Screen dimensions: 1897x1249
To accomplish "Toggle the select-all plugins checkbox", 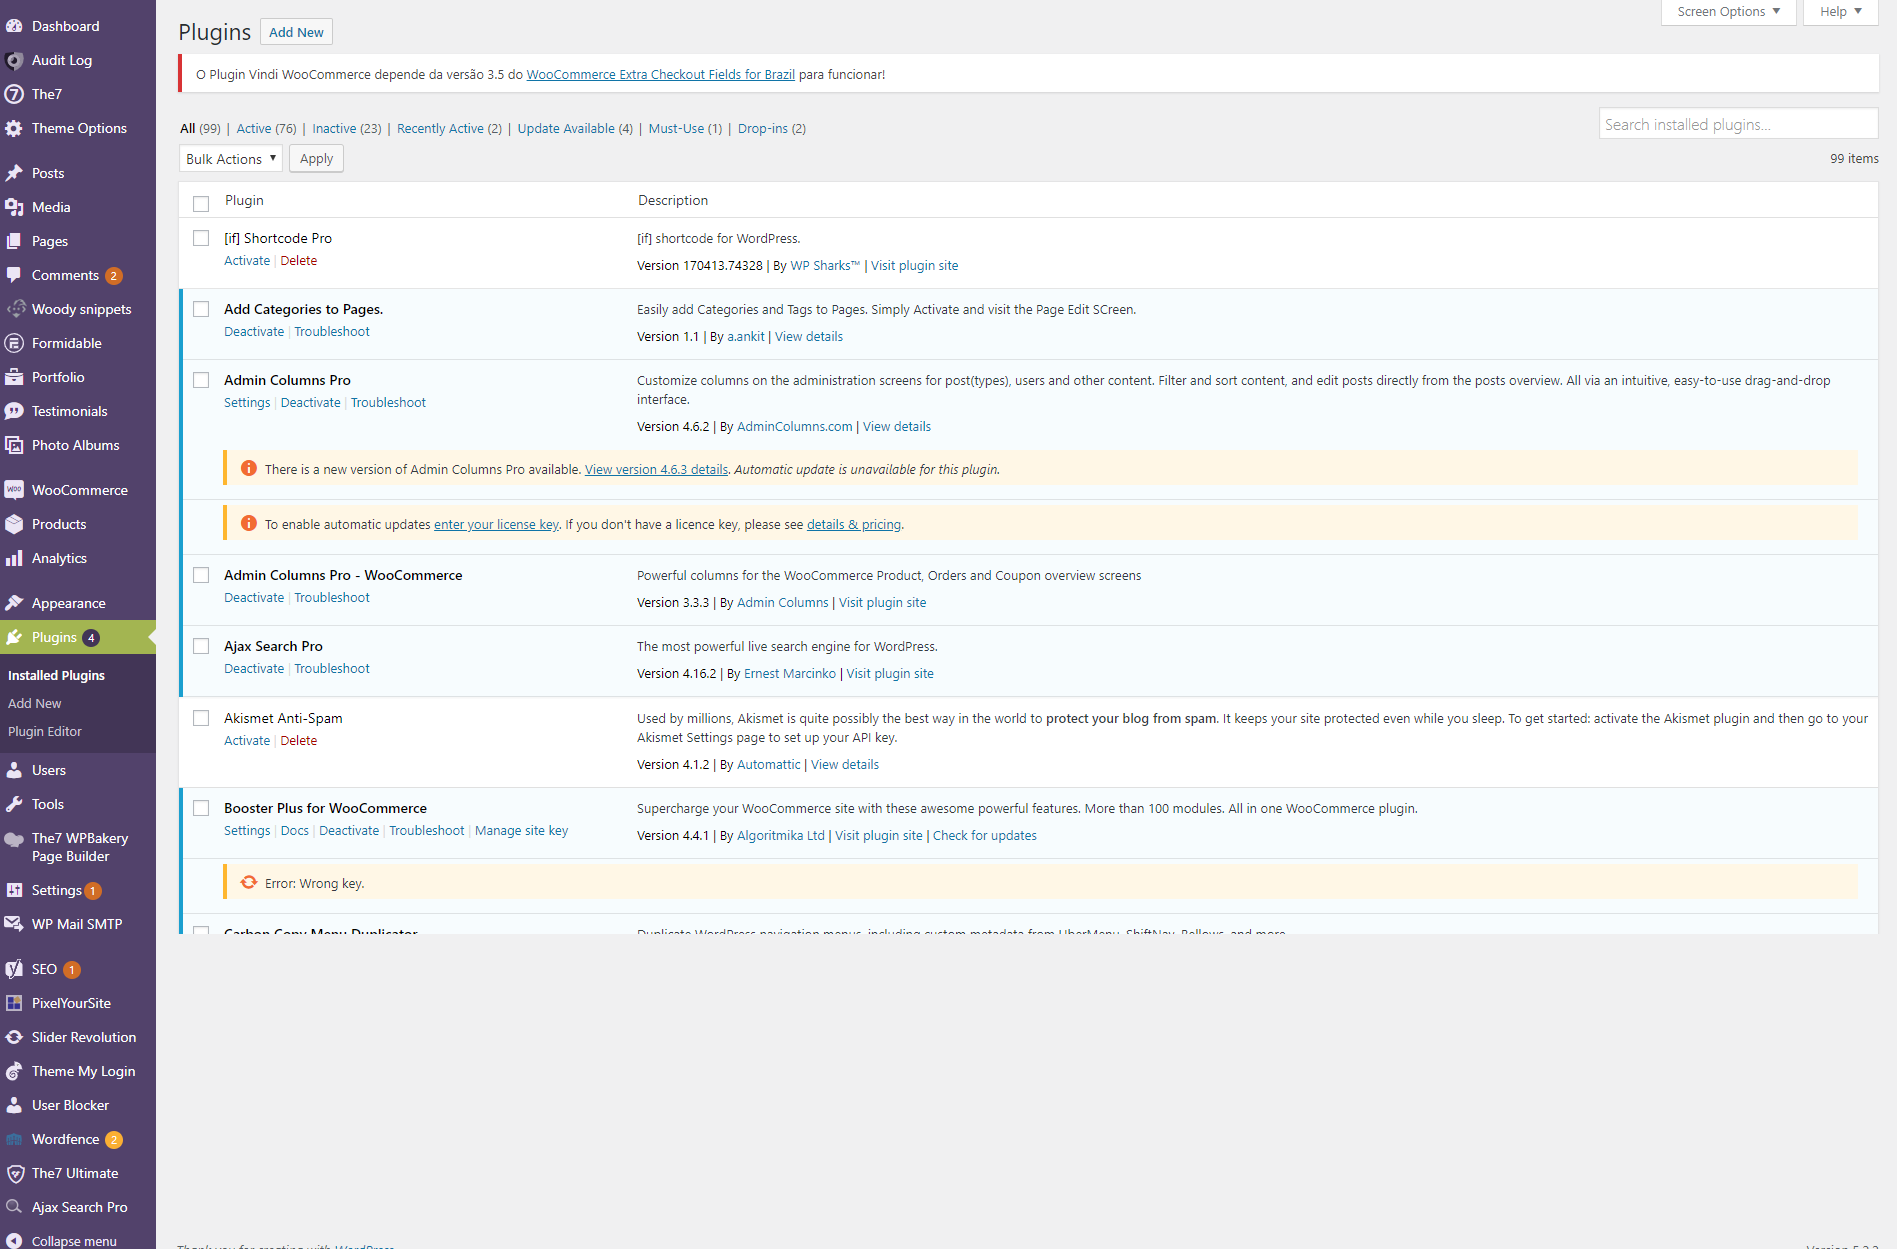I will (x=201, y=203).
